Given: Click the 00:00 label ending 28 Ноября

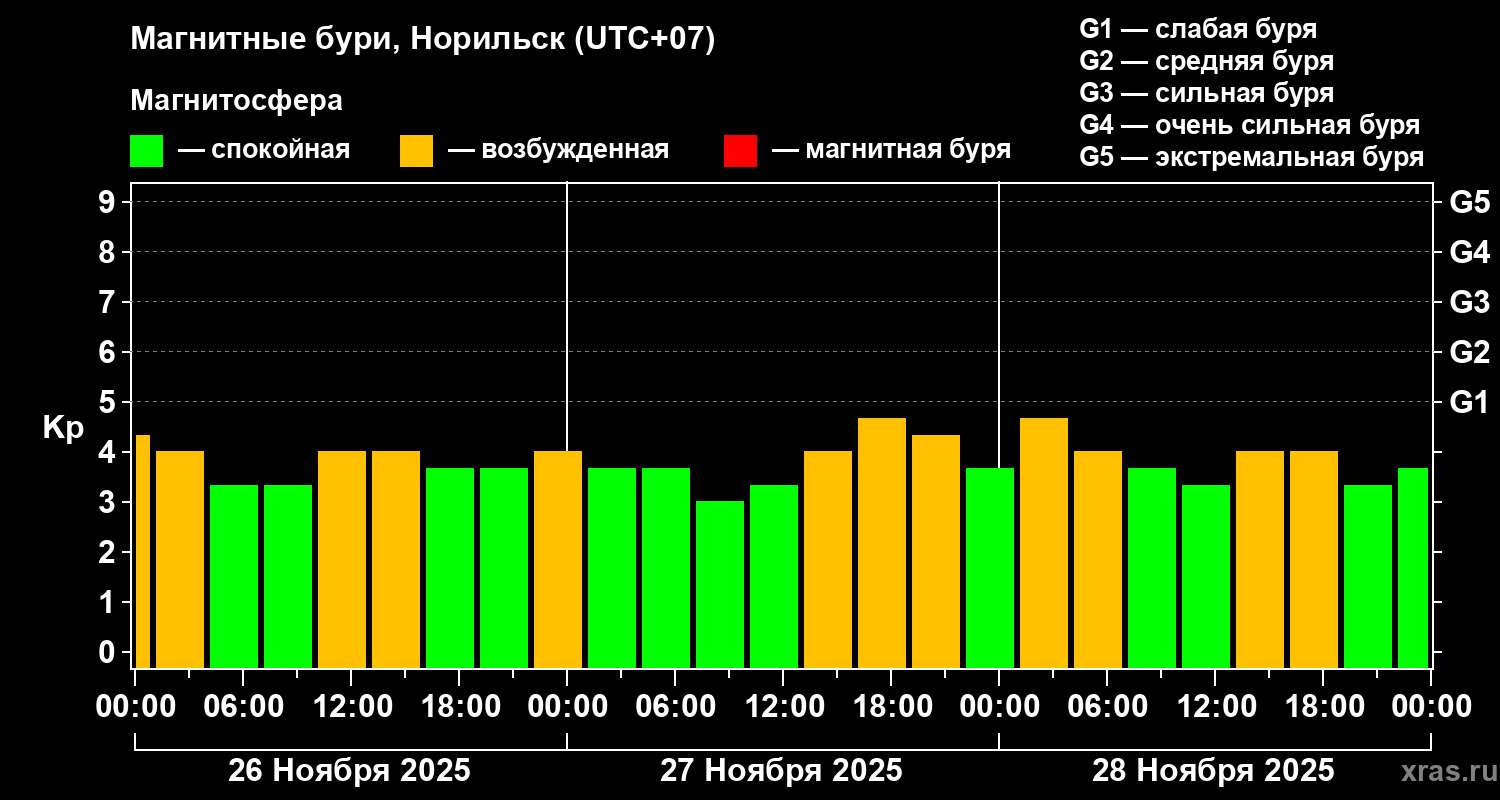Looking at the screenshot, I should [1431, 707].
